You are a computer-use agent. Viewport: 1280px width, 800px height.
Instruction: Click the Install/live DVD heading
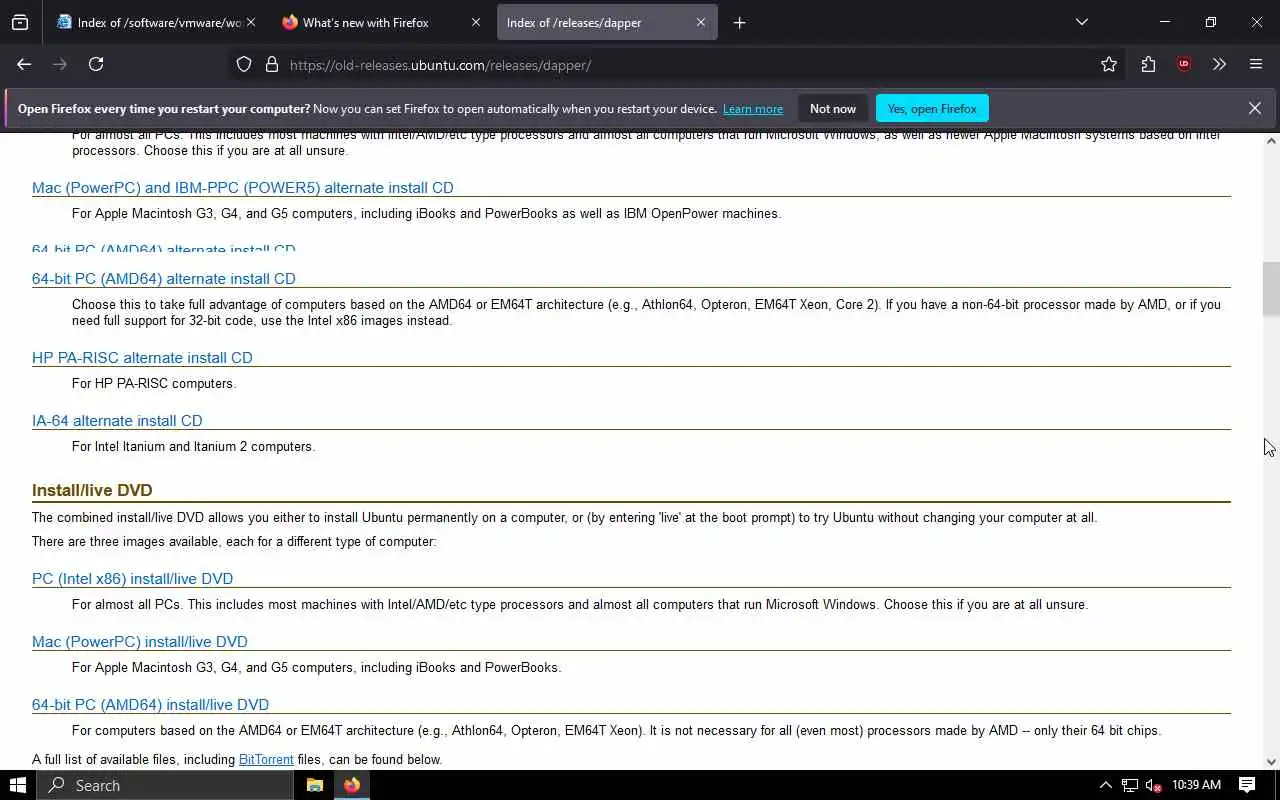(92, 490)
